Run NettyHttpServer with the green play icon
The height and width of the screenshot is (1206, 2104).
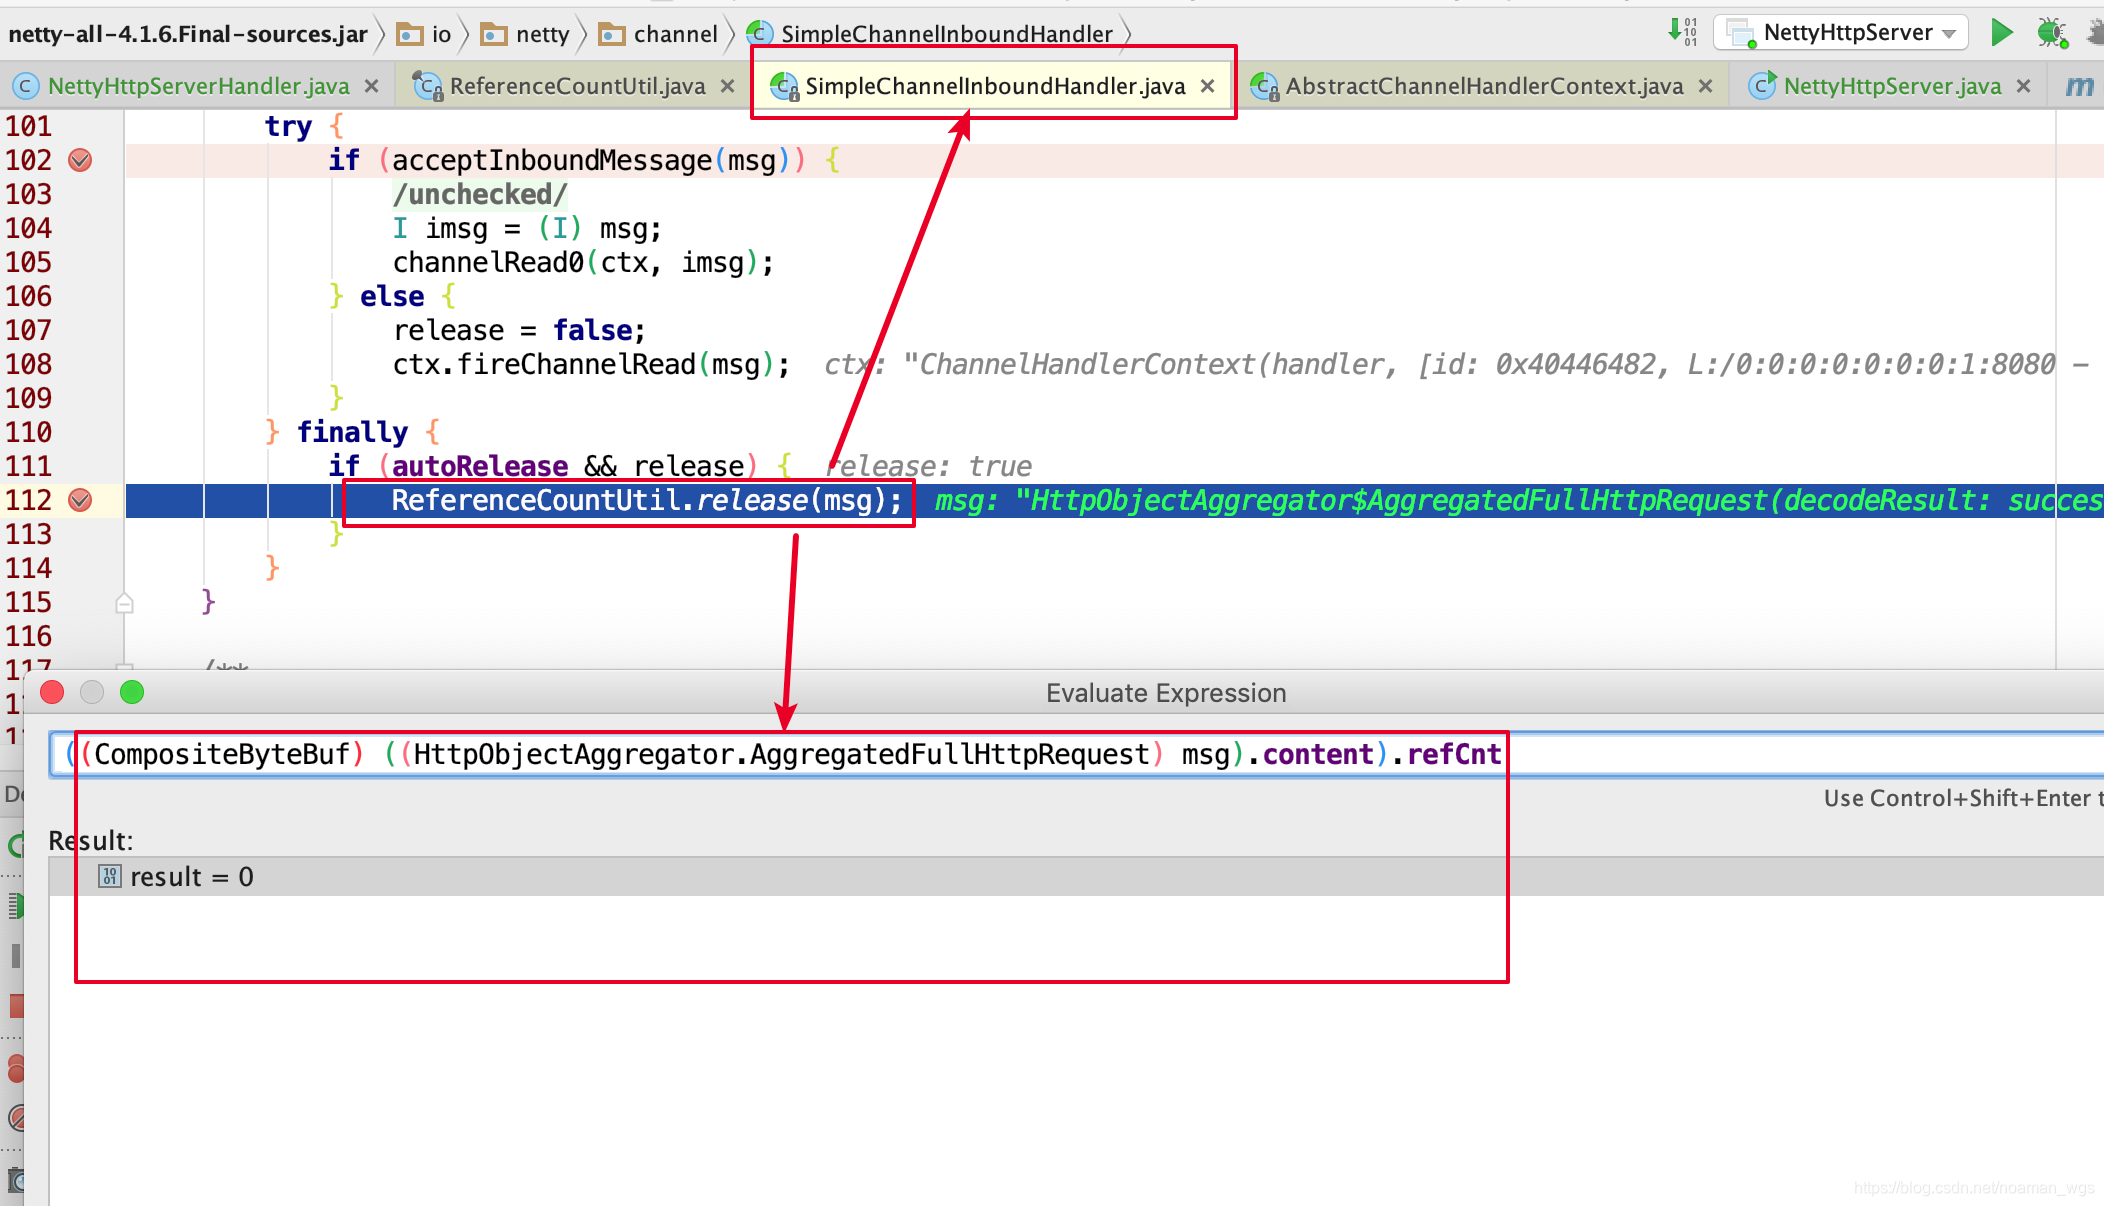click(2001, 33)
